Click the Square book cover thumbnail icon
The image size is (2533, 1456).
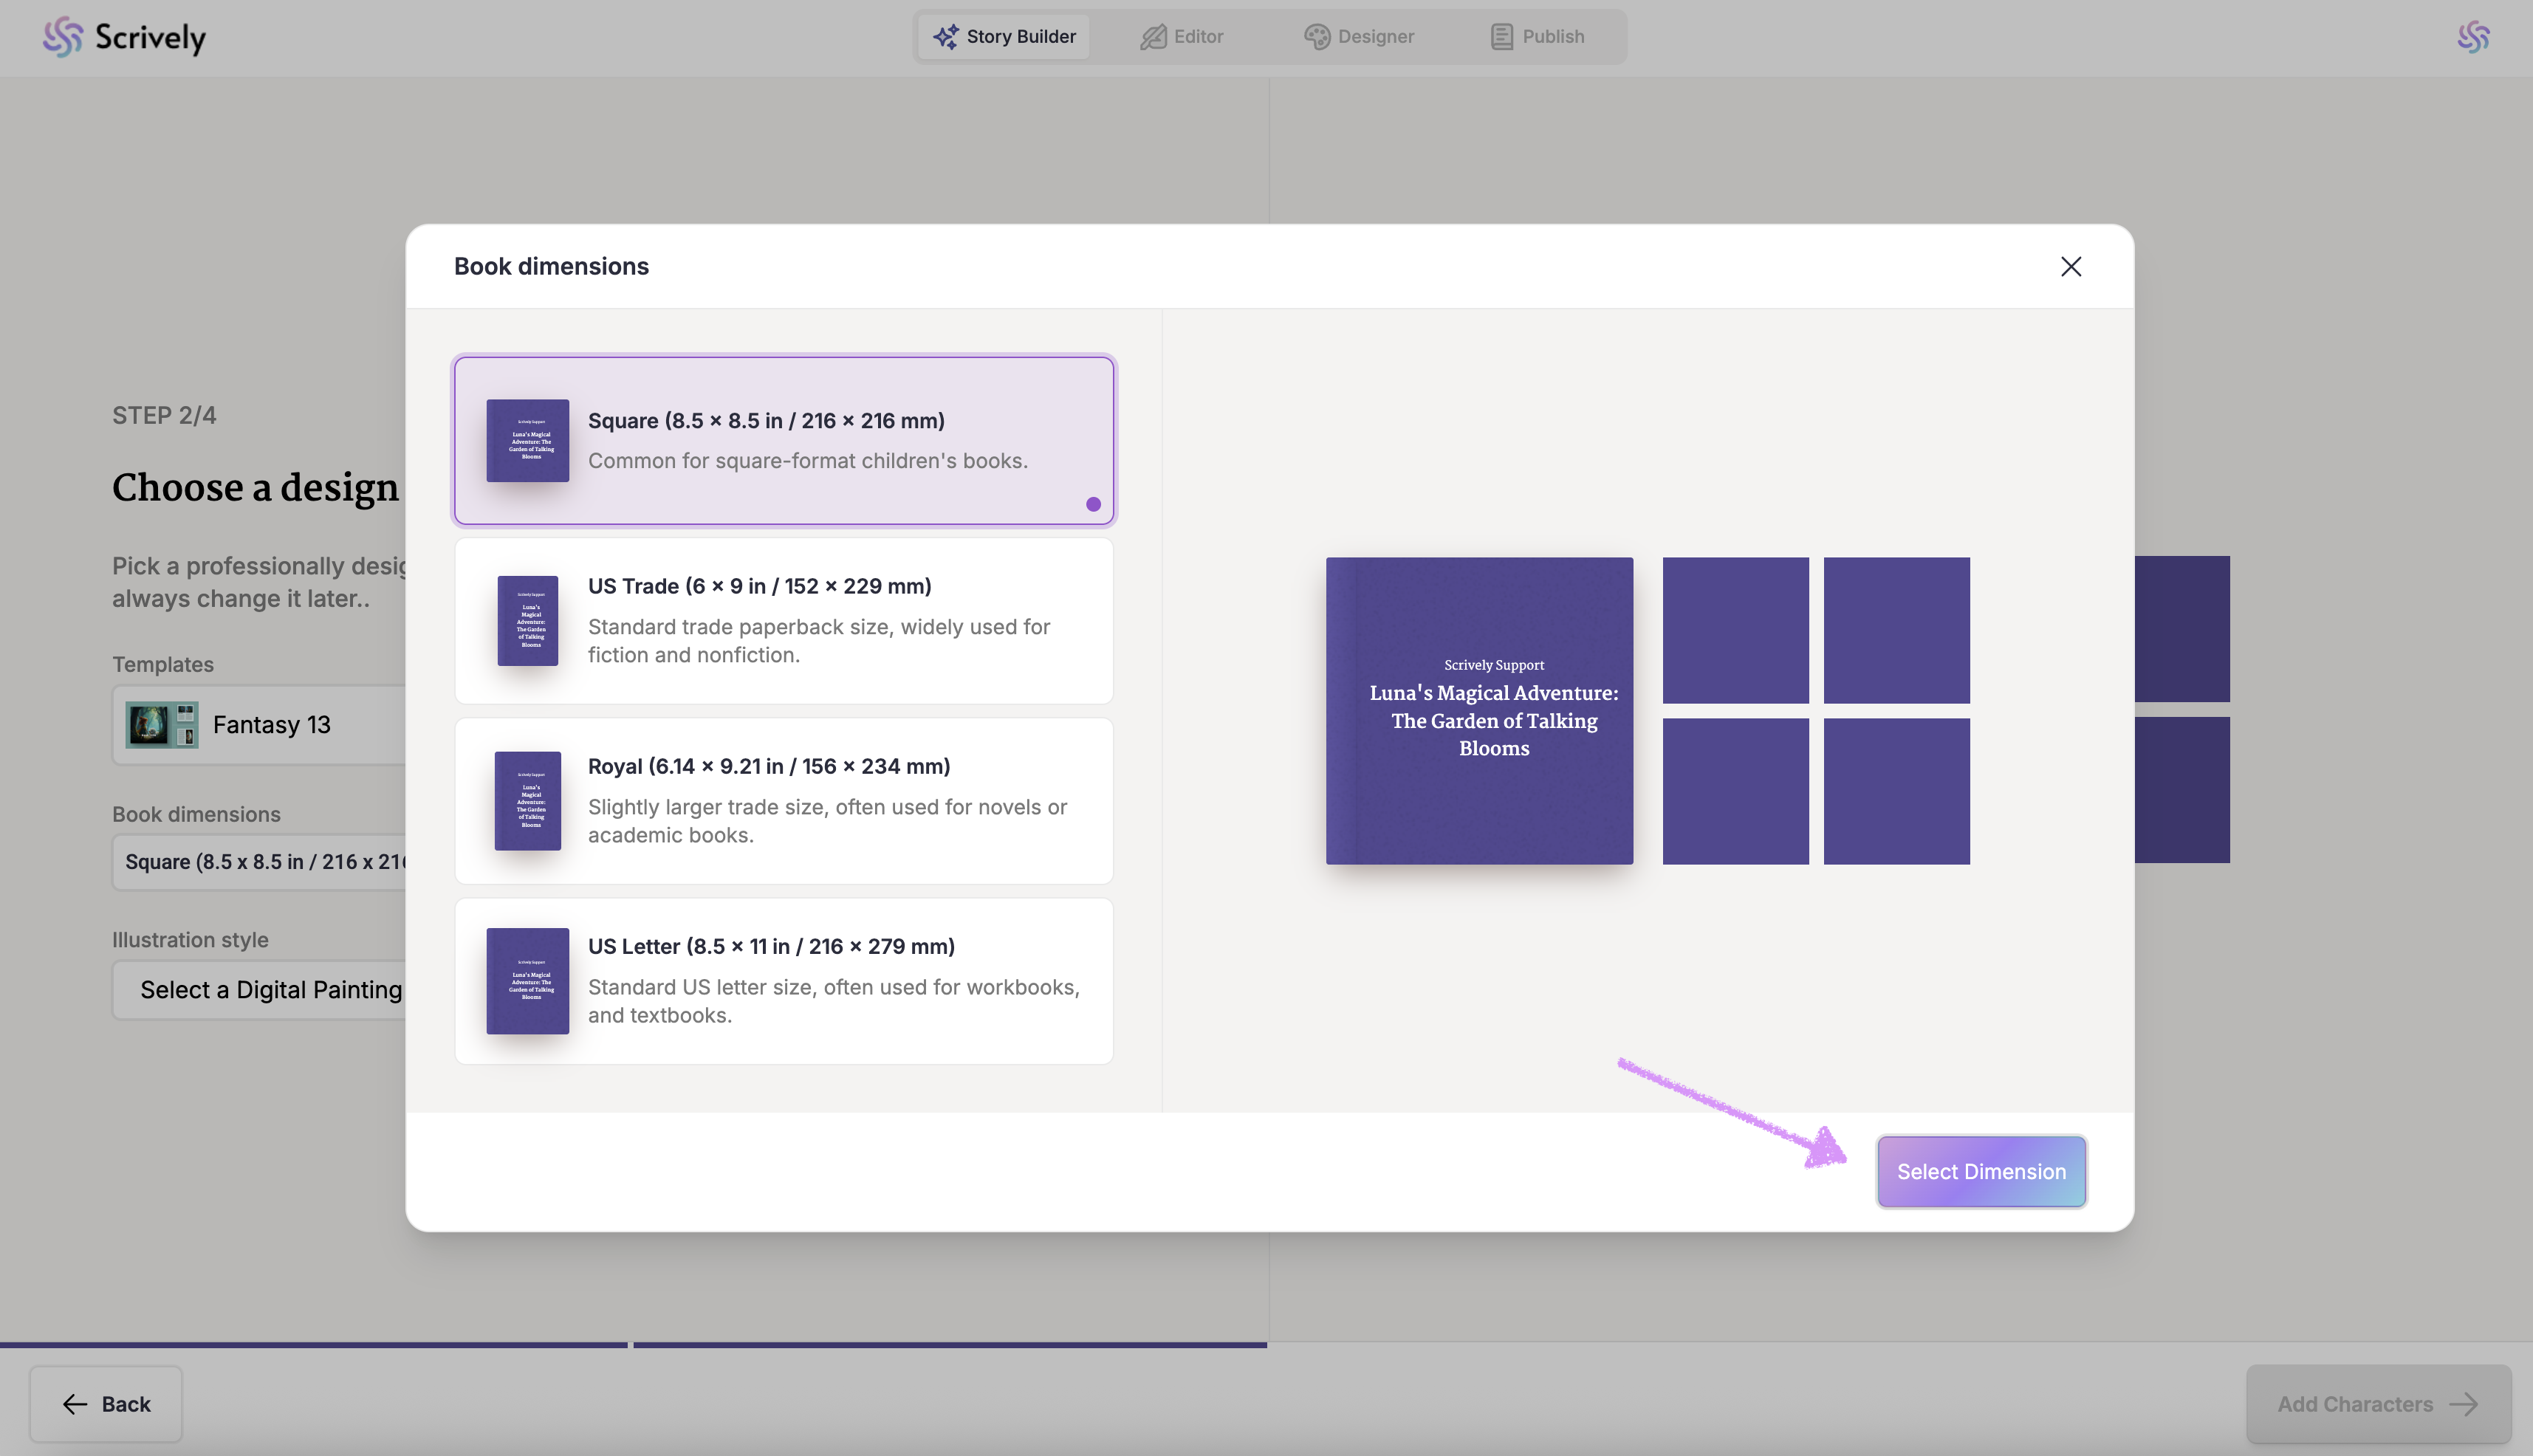pos(527,441)
